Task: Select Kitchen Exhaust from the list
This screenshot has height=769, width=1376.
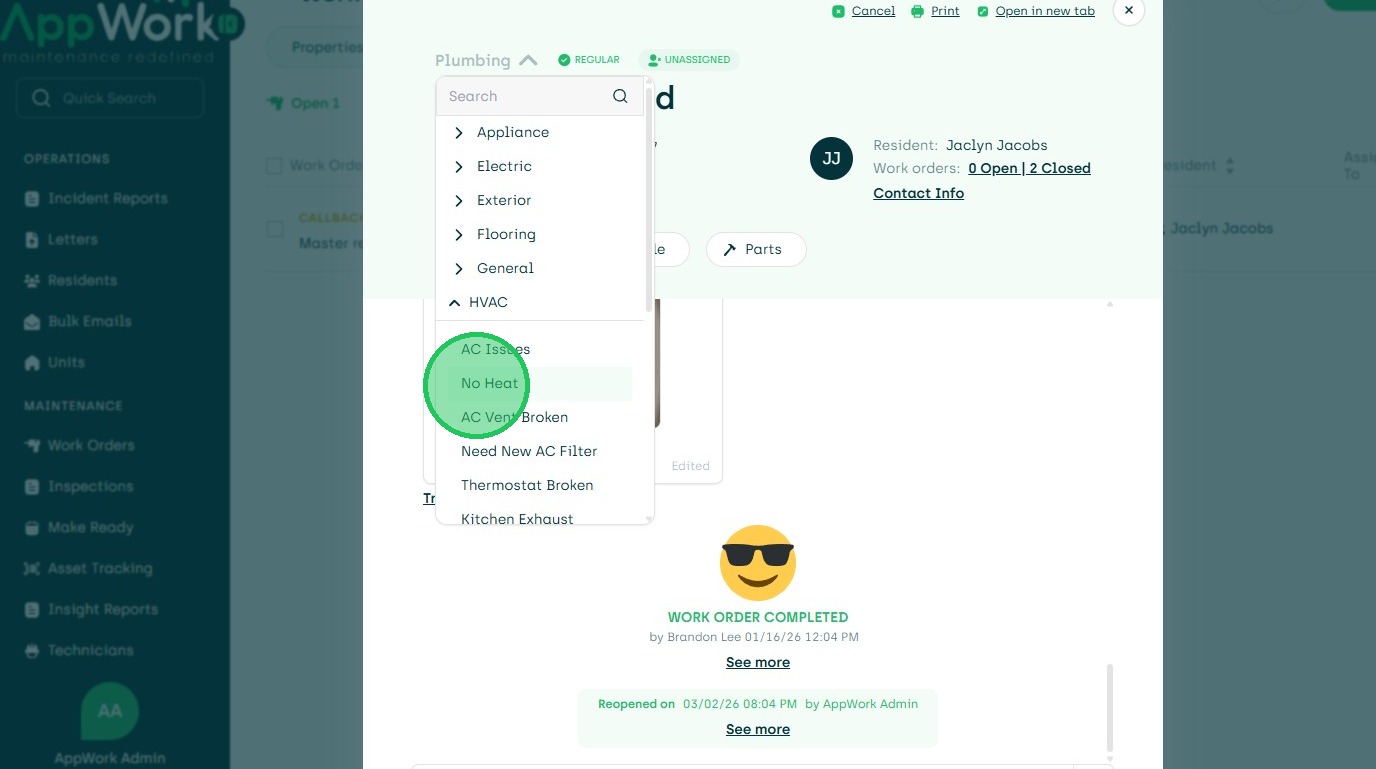Action: (517, 519)
